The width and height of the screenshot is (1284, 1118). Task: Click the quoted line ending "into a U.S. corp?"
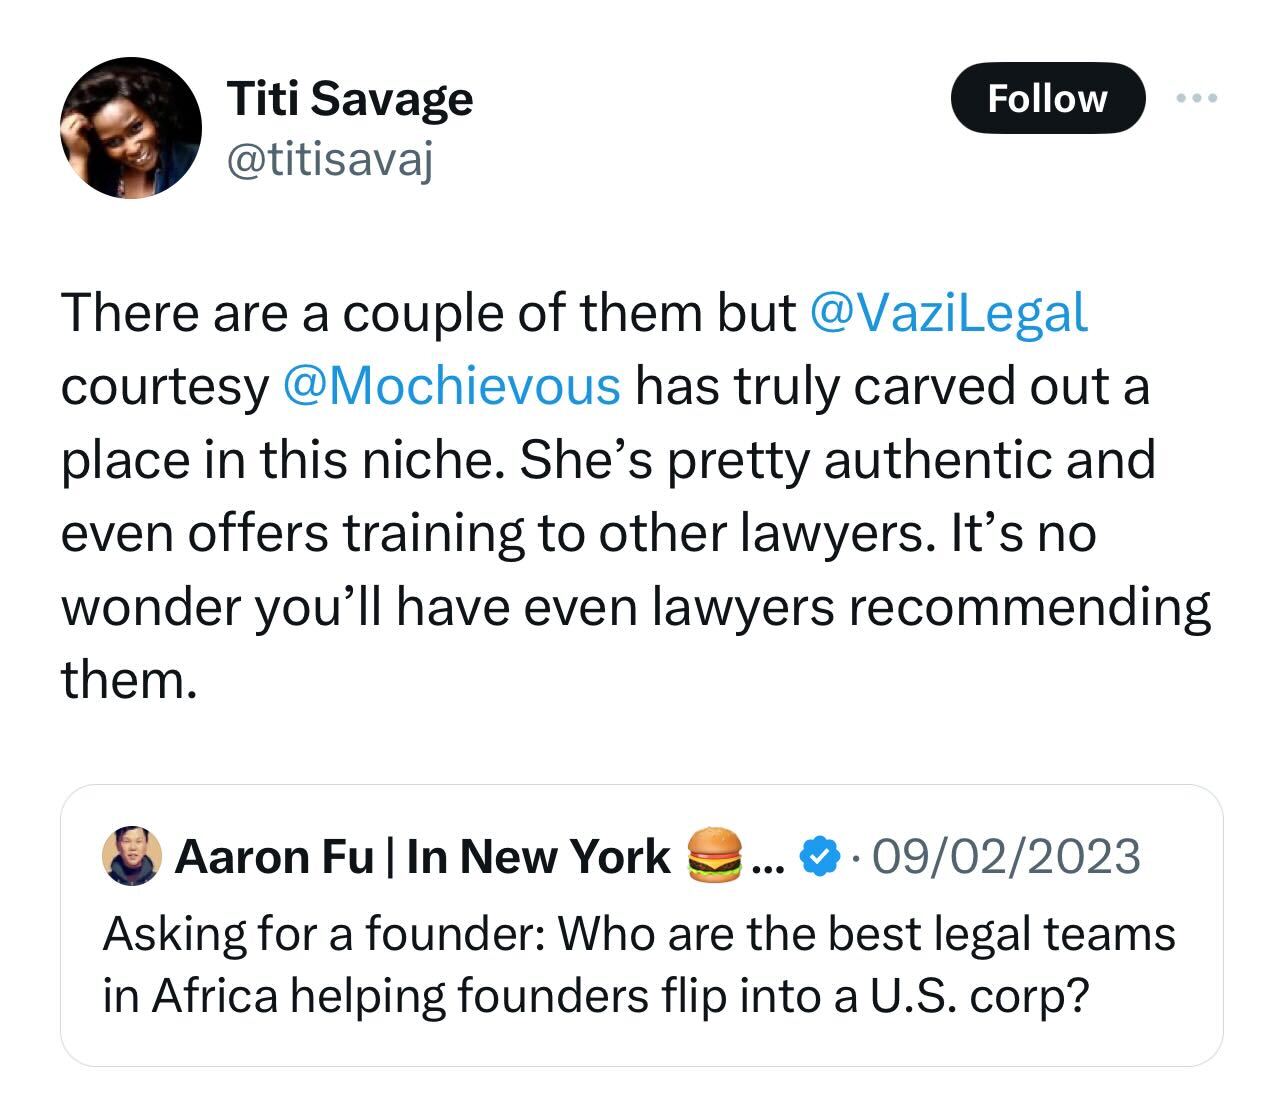(x=594, y=996)
